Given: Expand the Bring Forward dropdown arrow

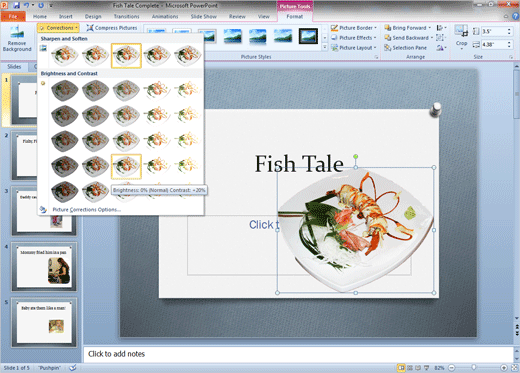Looking at the screenshot, I should pos(430,28).
